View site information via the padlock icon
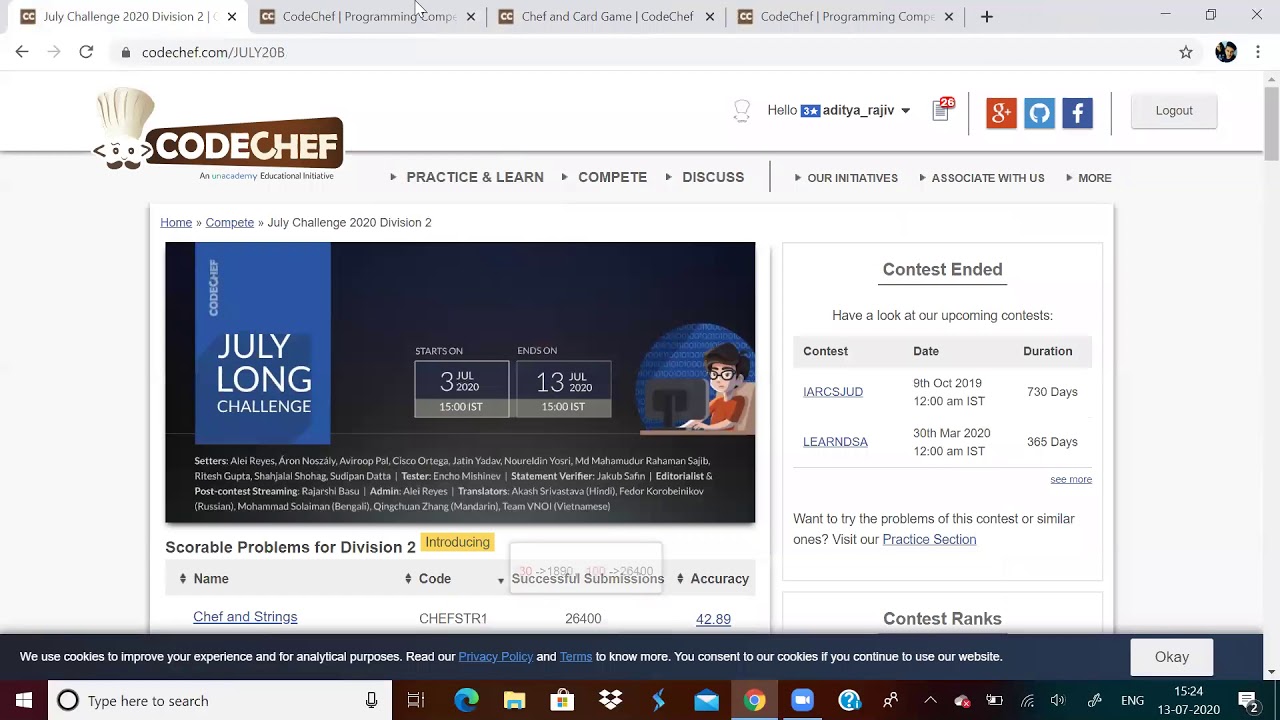Viewport: 1280px width, 720px height. coord(126,52)
